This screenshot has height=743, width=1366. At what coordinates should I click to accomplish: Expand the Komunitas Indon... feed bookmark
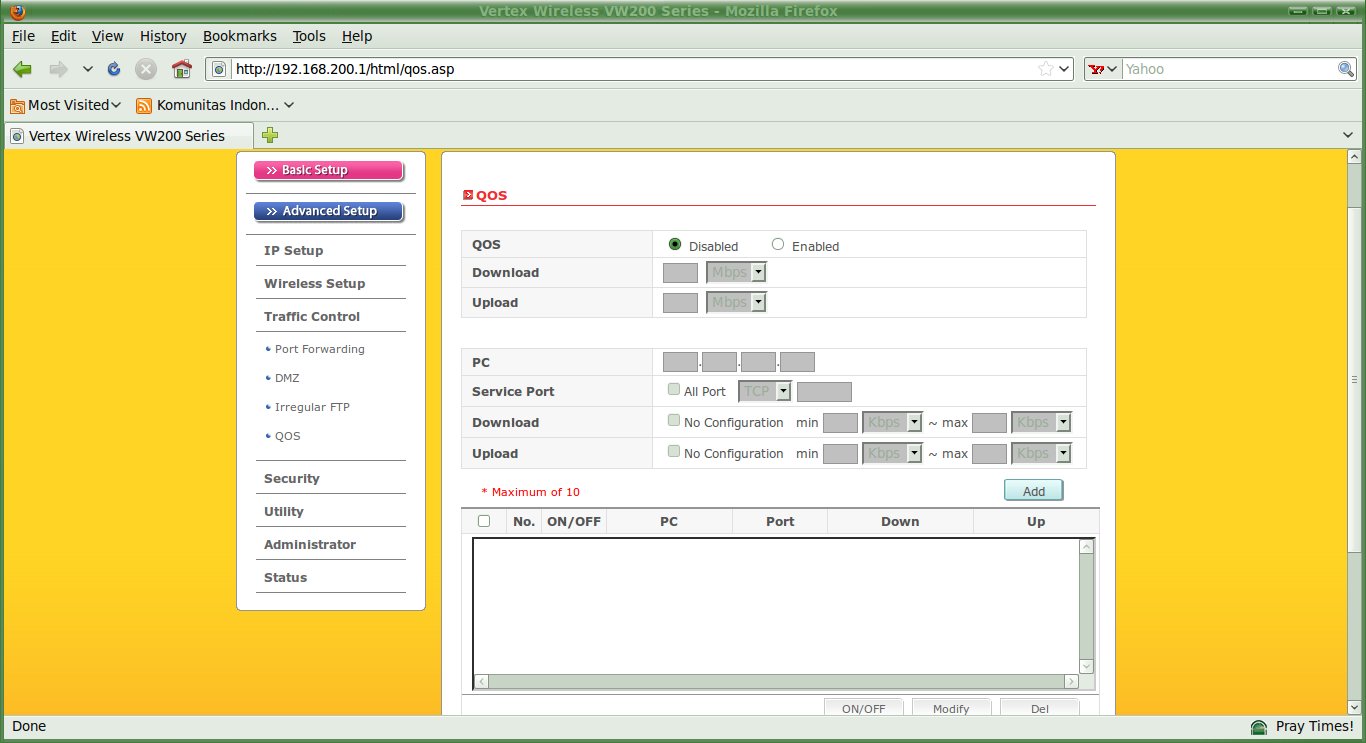point(215,105)
